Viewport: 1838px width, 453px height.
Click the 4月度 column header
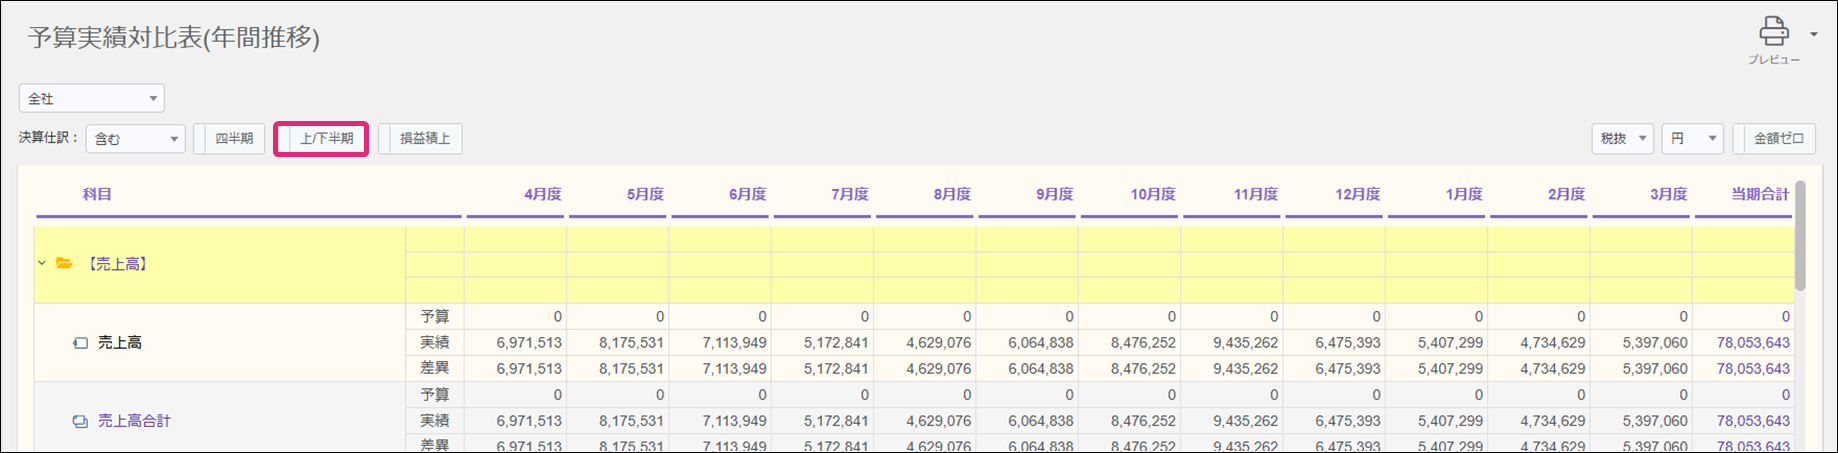(542, 194)
